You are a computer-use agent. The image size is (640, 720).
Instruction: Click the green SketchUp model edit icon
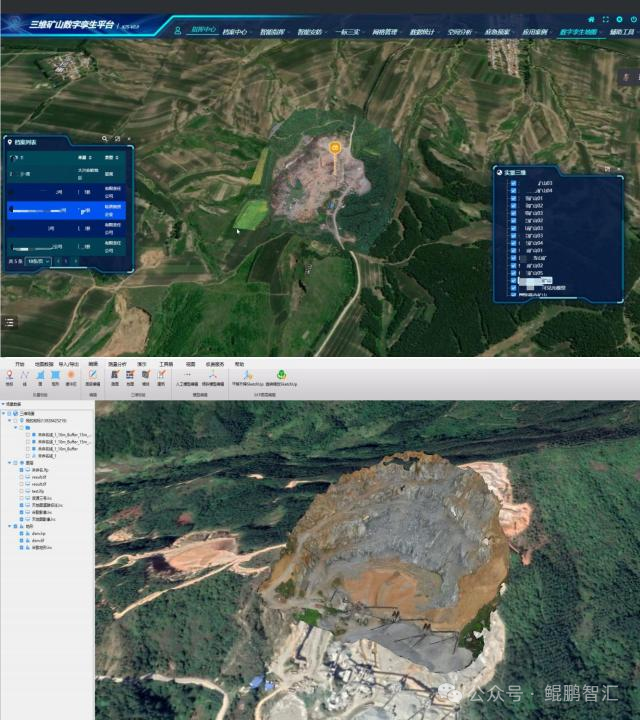point(281,375)
